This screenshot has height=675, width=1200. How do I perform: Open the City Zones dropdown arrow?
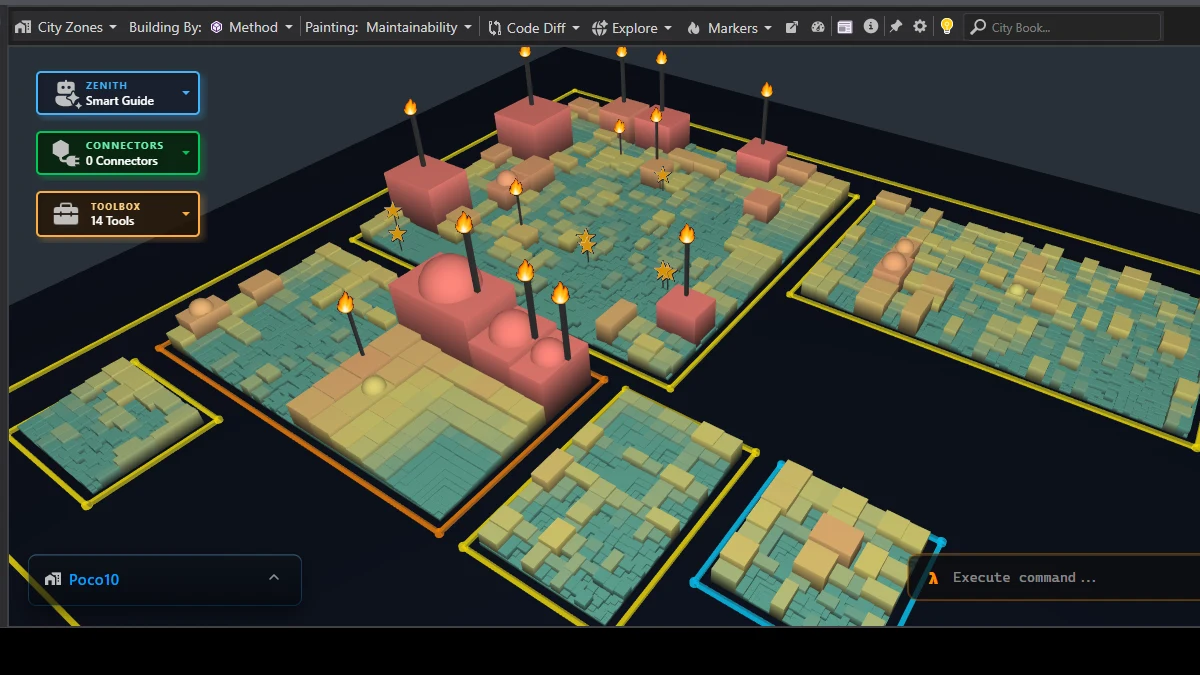[x=113, y=28]
